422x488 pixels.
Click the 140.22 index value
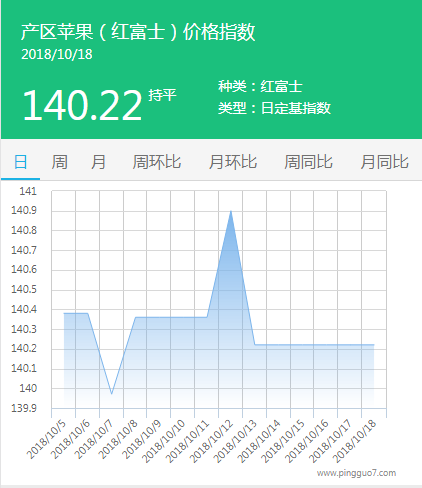(82, 105)
